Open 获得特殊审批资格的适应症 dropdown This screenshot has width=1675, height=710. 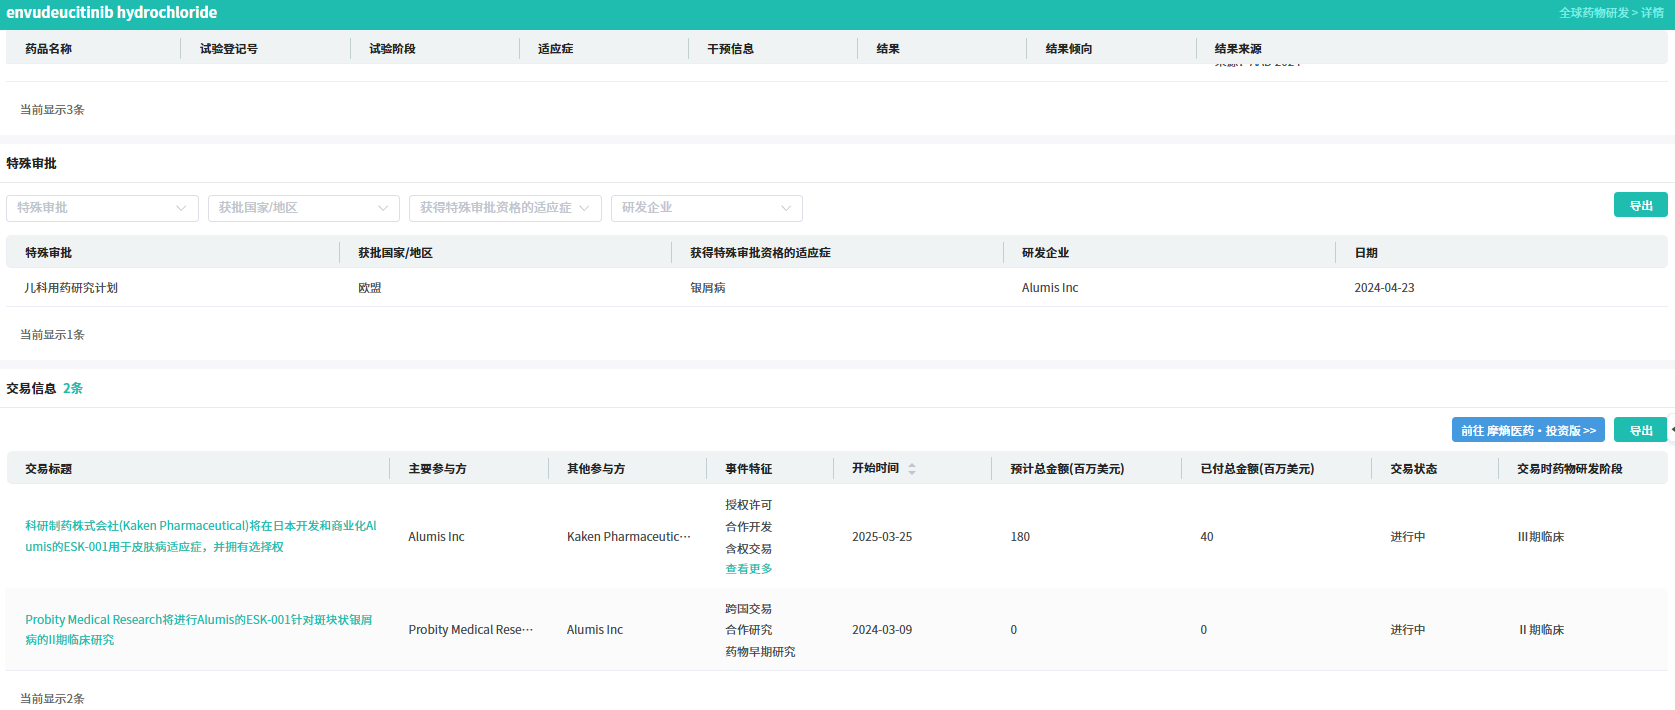505,208
